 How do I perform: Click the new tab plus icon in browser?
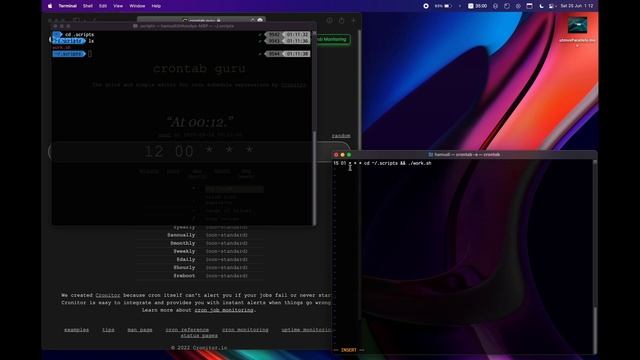(353, 20)
